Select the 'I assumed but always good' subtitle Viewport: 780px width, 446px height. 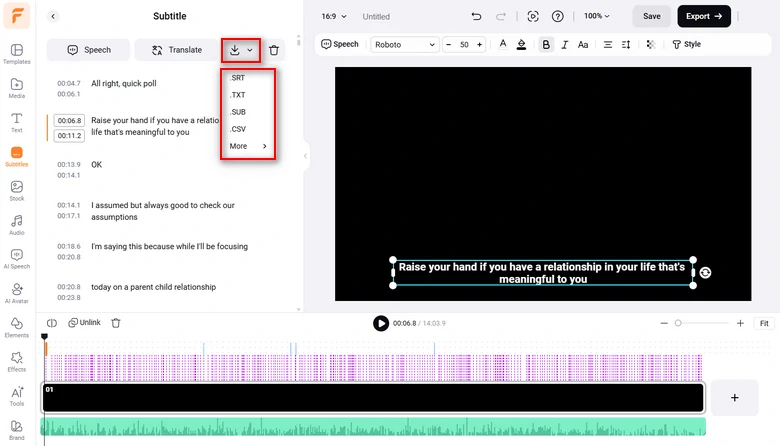(163, 211)
